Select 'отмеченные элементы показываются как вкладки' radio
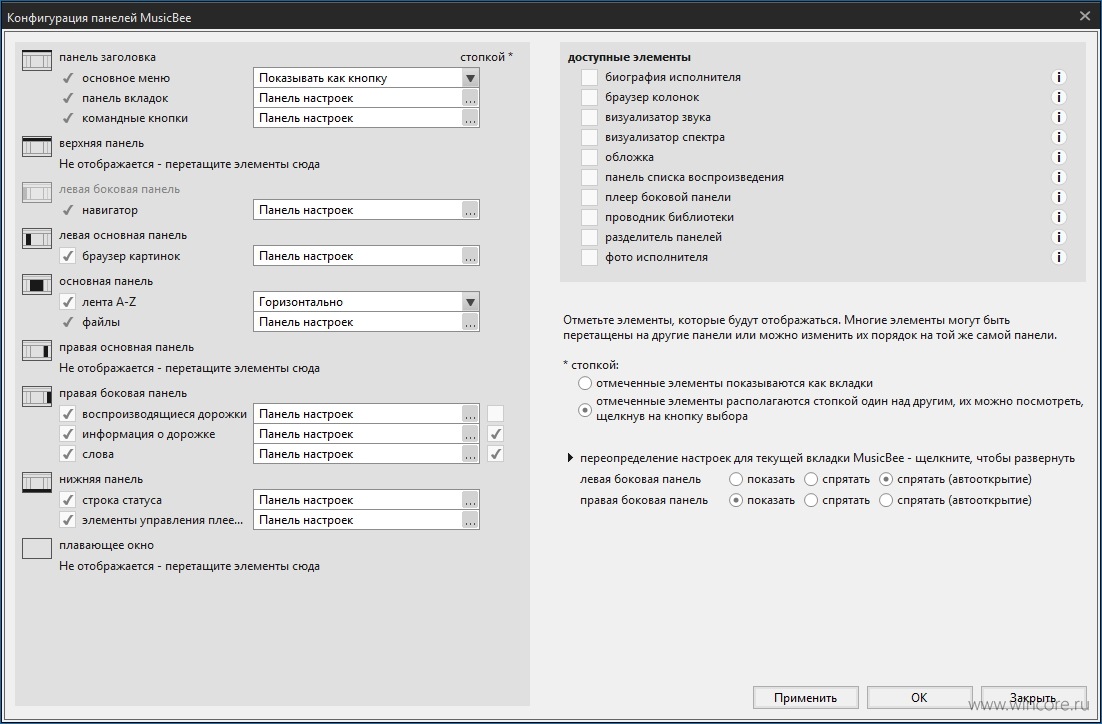1102x724 pixels. pos(585,384)
